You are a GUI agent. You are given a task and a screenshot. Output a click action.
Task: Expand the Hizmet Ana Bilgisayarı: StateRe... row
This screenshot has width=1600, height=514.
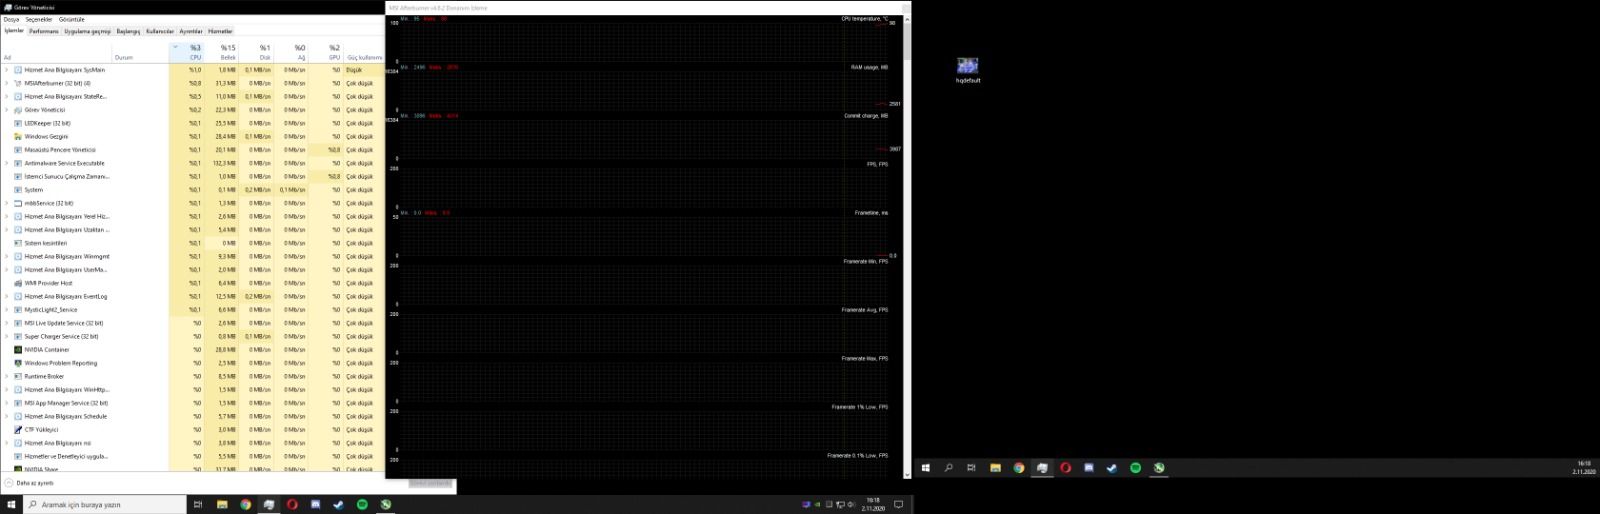6,97
